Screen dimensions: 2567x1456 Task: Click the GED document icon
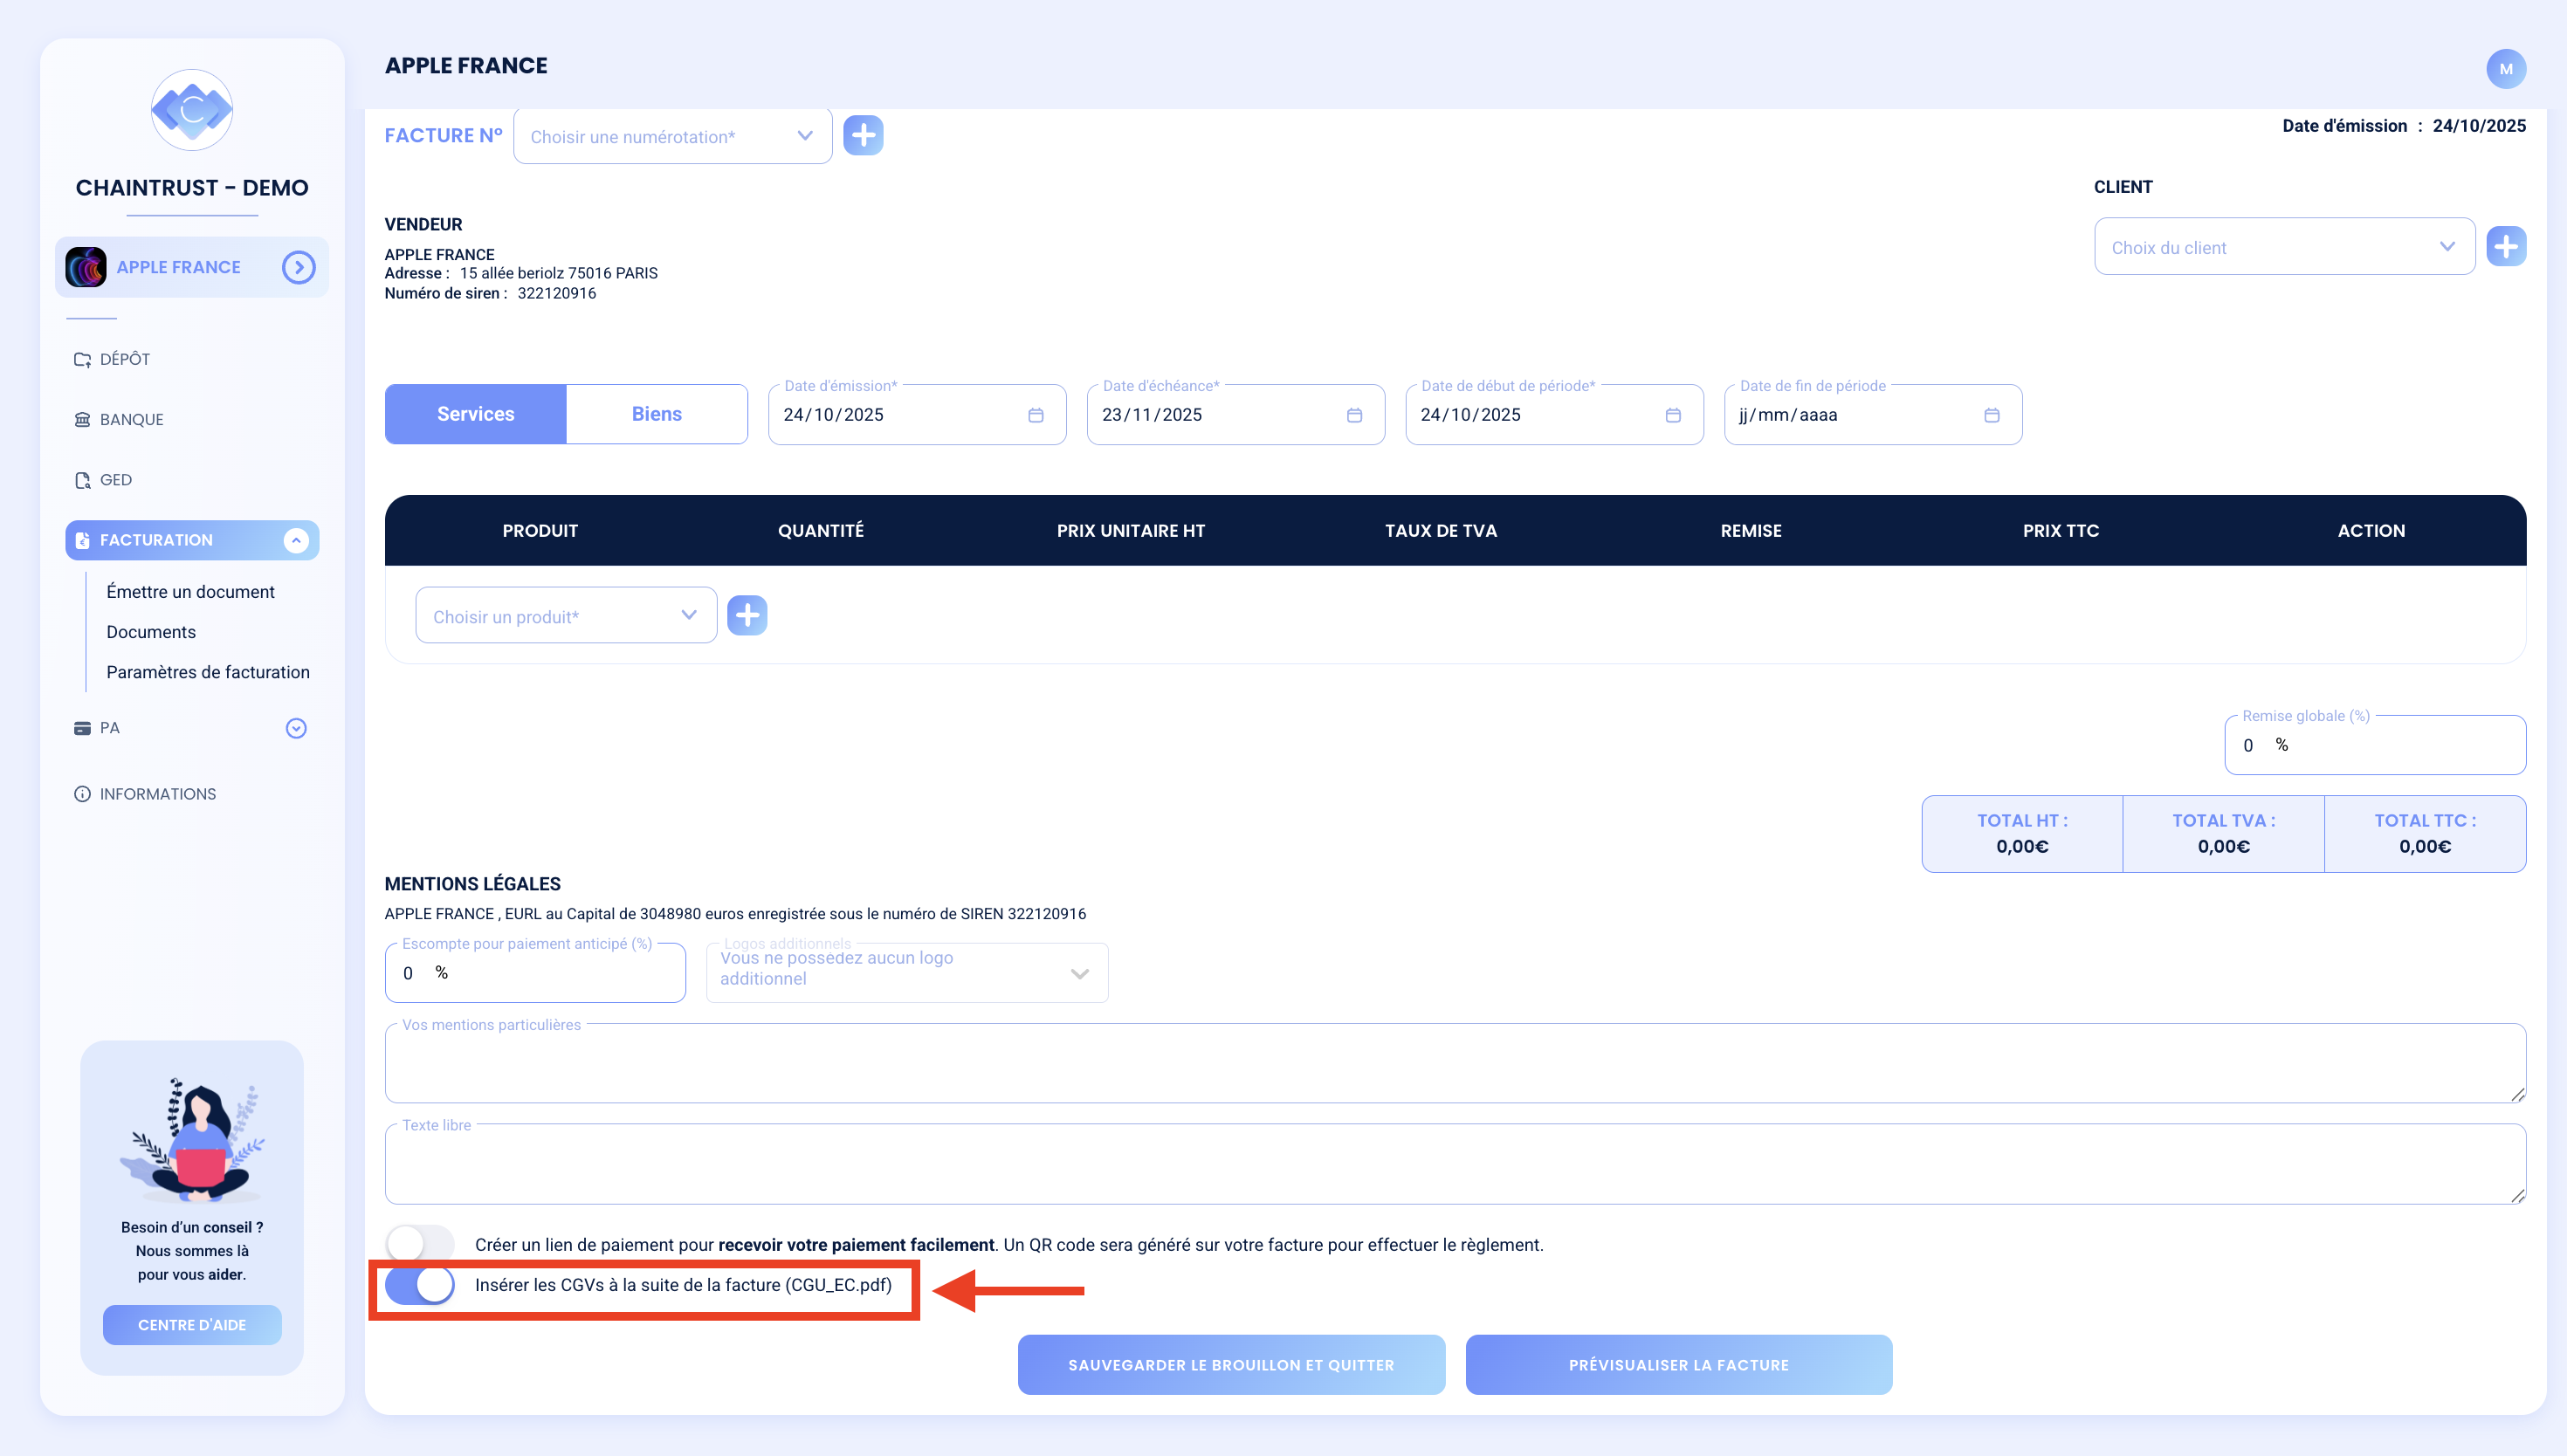pos(82,480)
